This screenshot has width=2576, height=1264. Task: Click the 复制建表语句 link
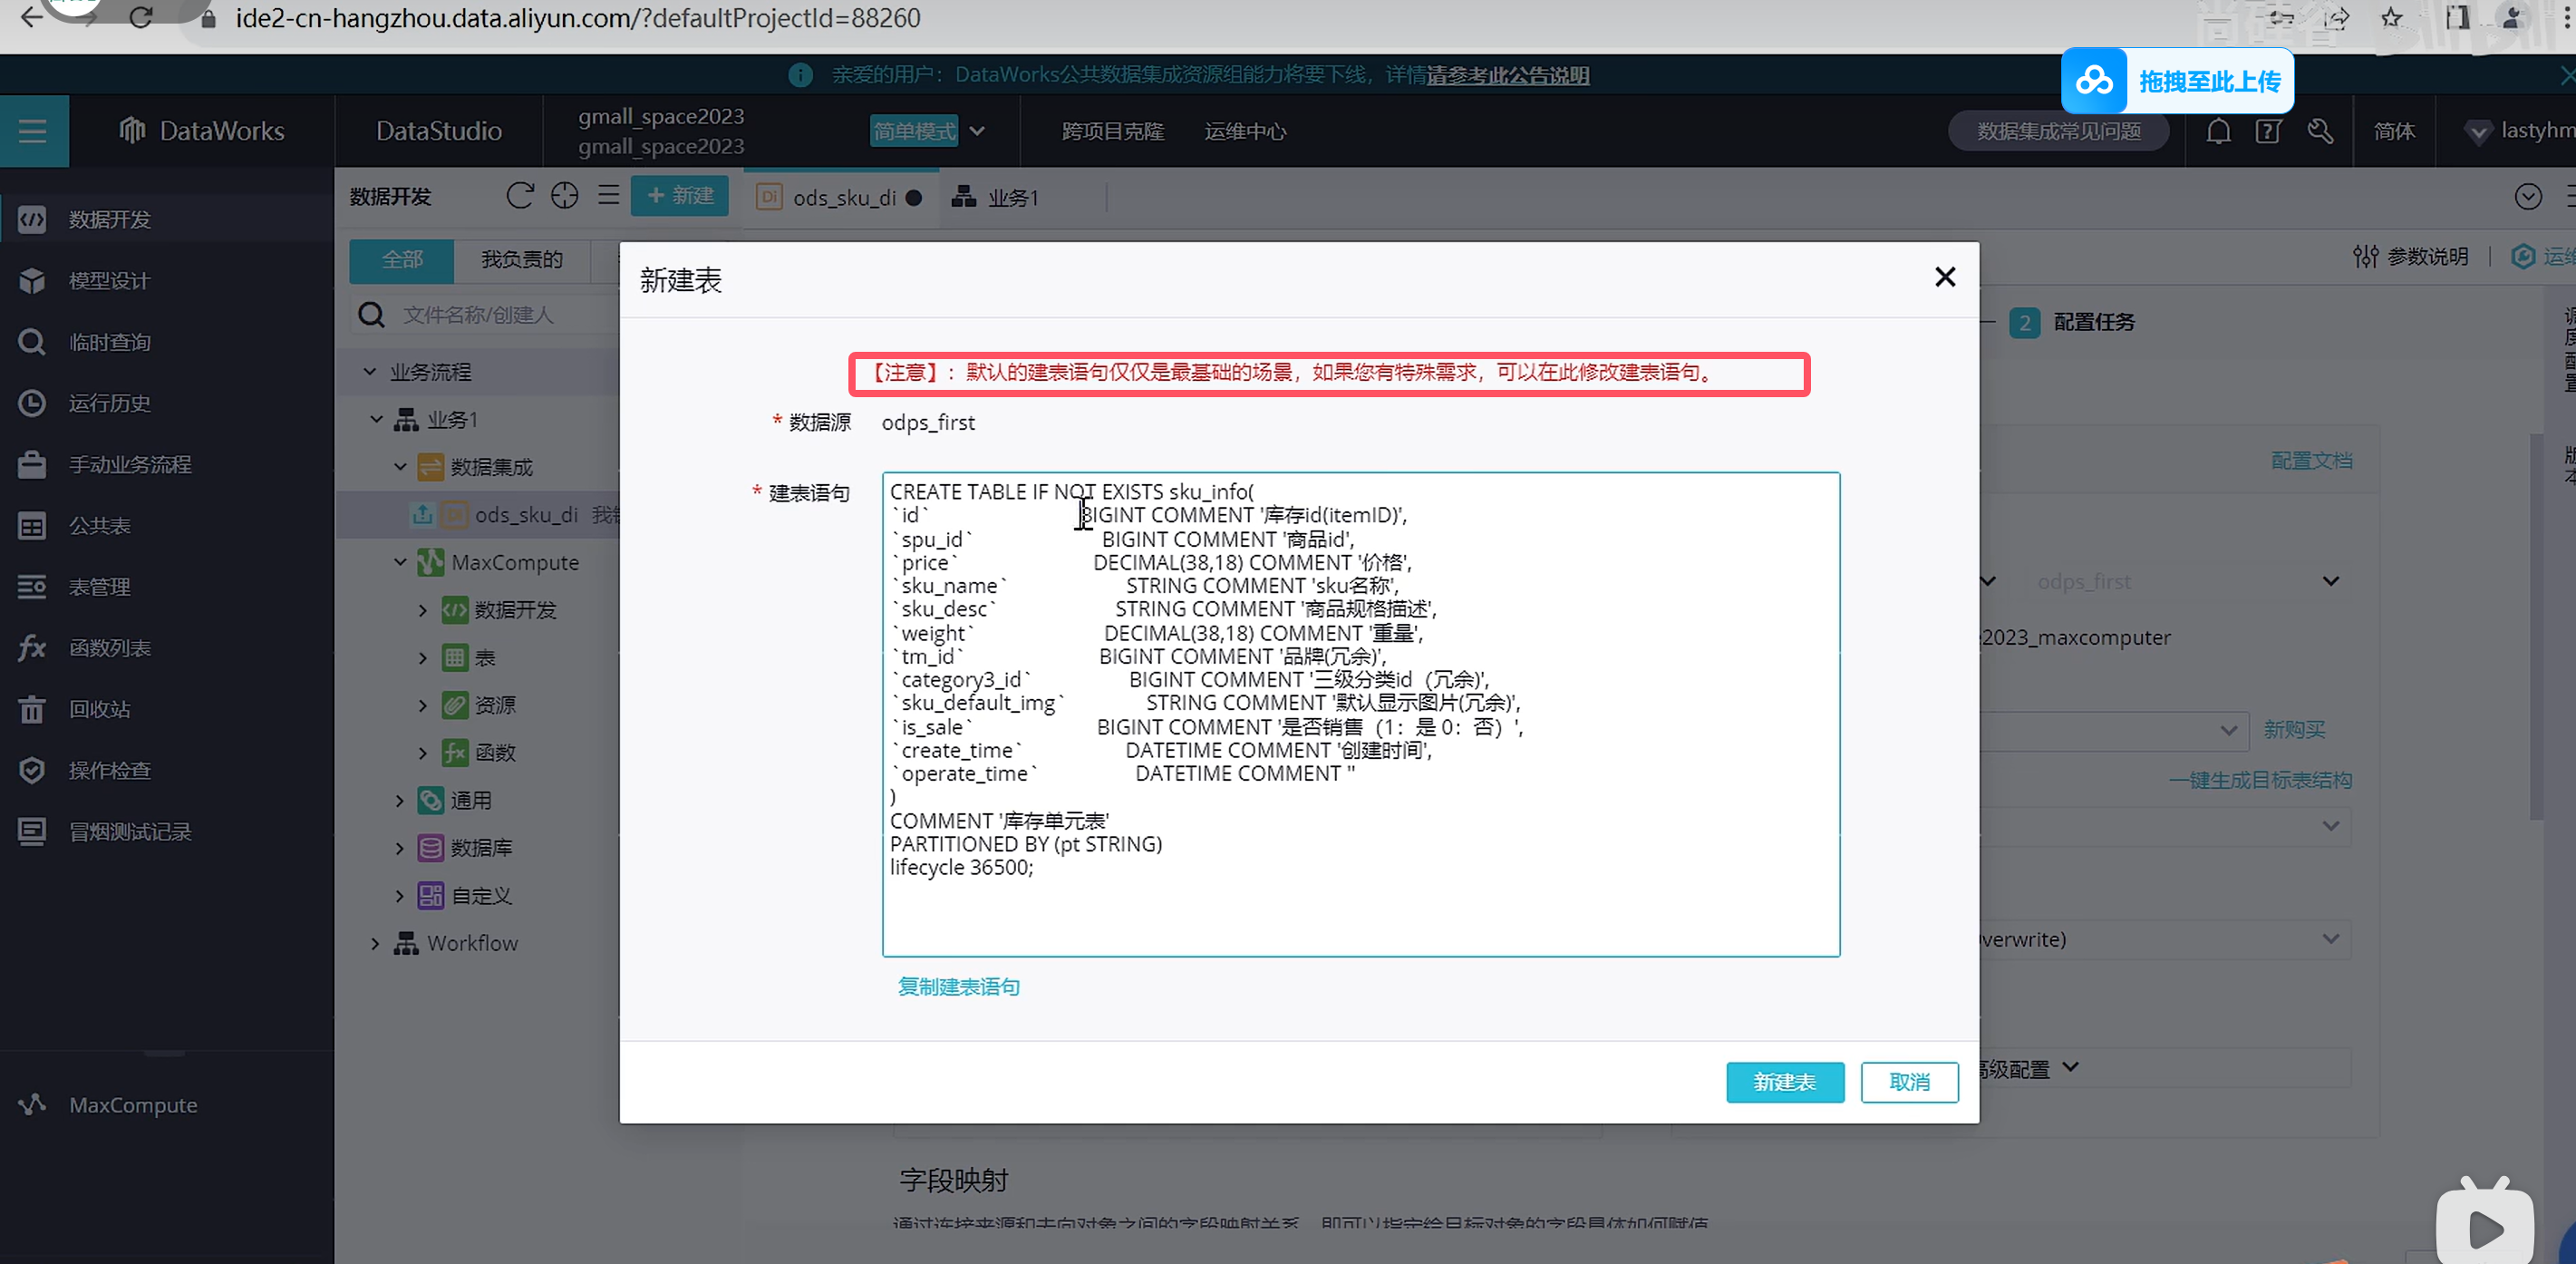pyautogui.click(x=958, y=987)
